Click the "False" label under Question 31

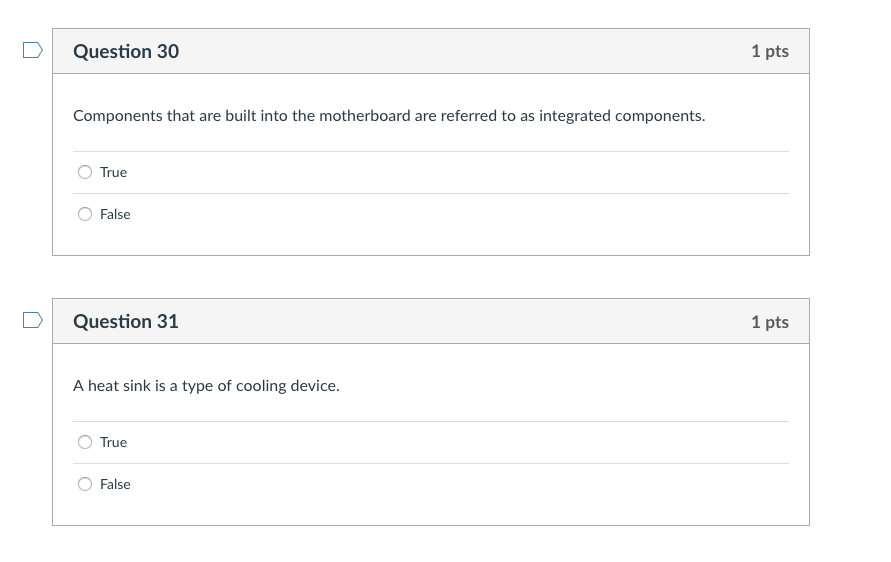click(x=115, y=484)
